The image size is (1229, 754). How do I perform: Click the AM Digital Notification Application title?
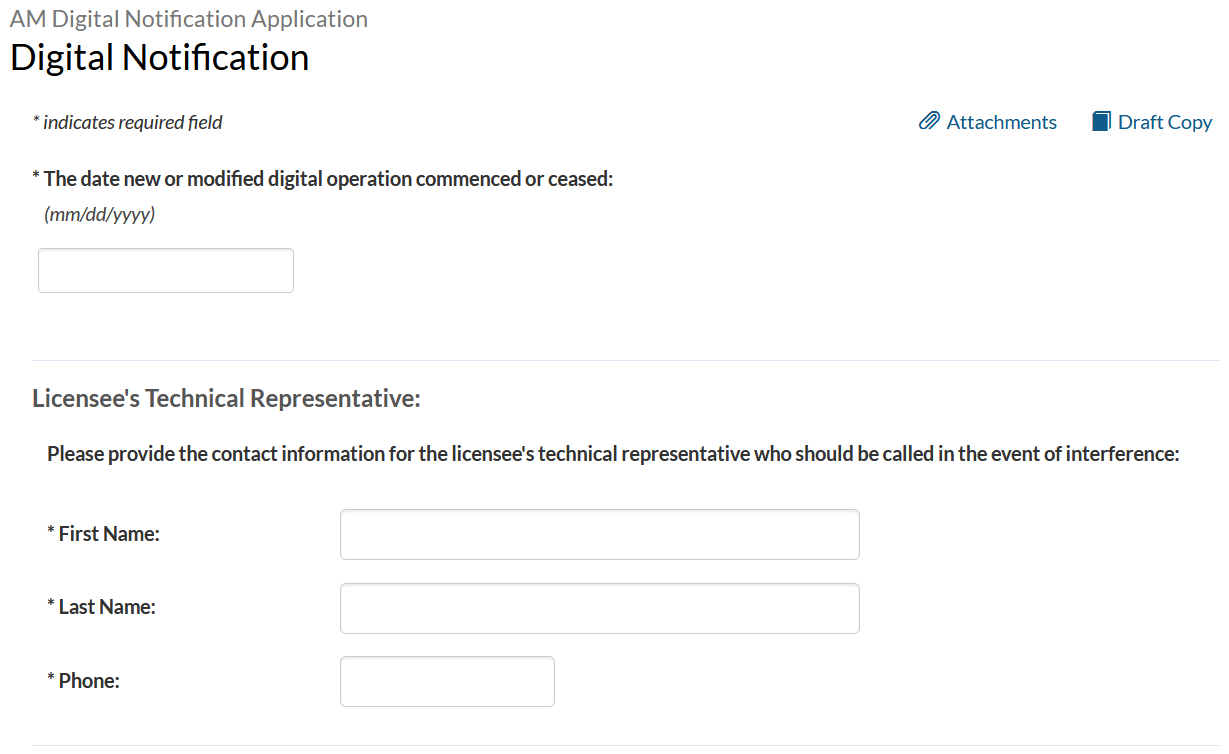pos(189,19)
